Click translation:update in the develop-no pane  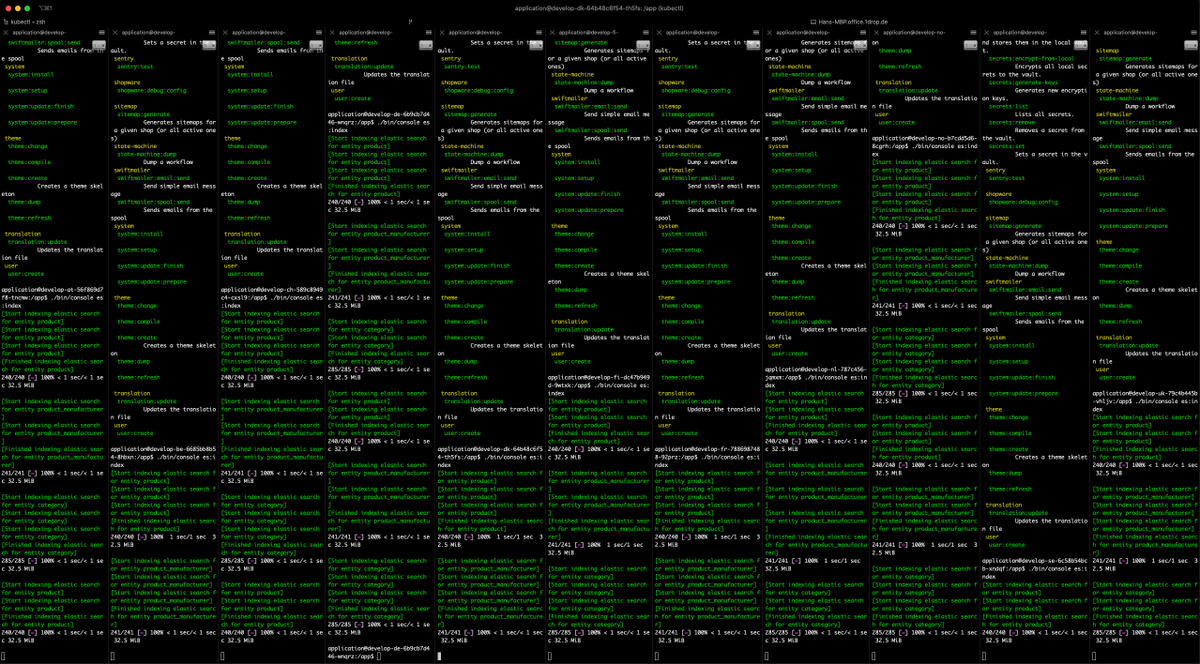click(x=907, y=90)
